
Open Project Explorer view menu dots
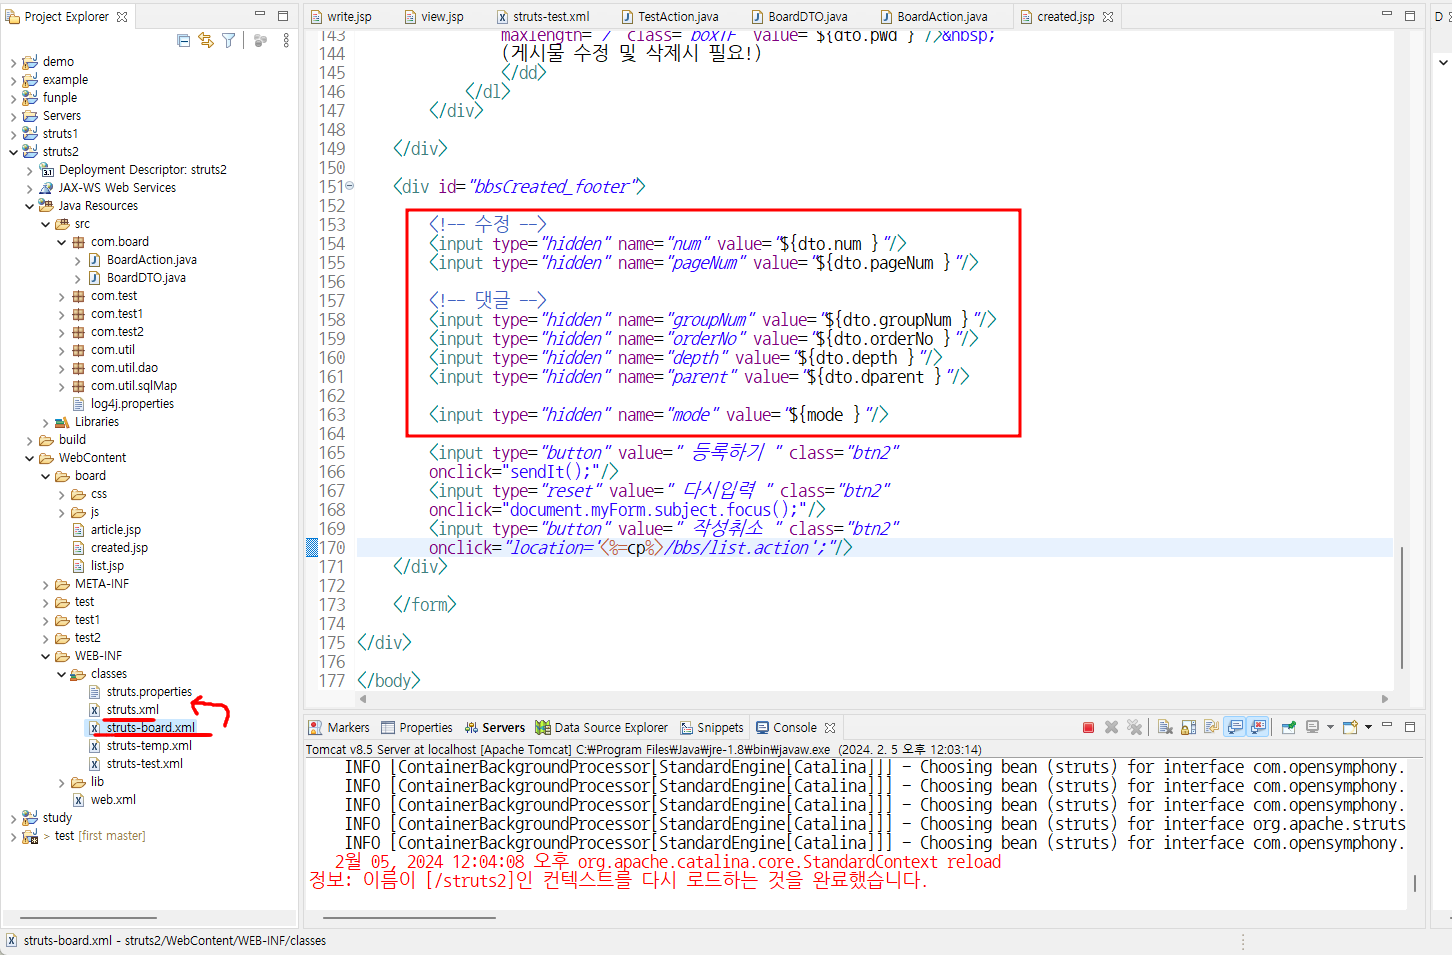[286, 41]
